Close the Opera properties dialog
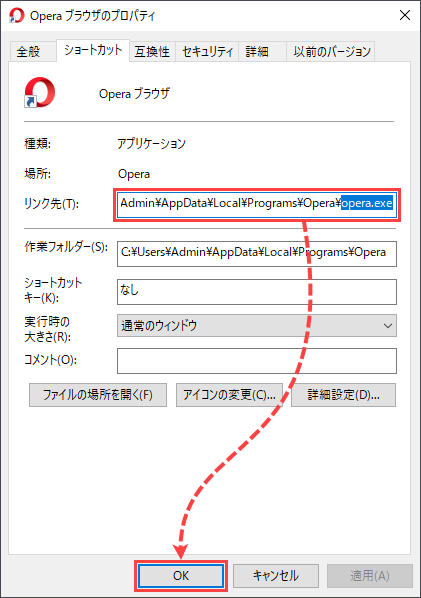Viewport: 421px width, 598px height. [x=405, y=15]
